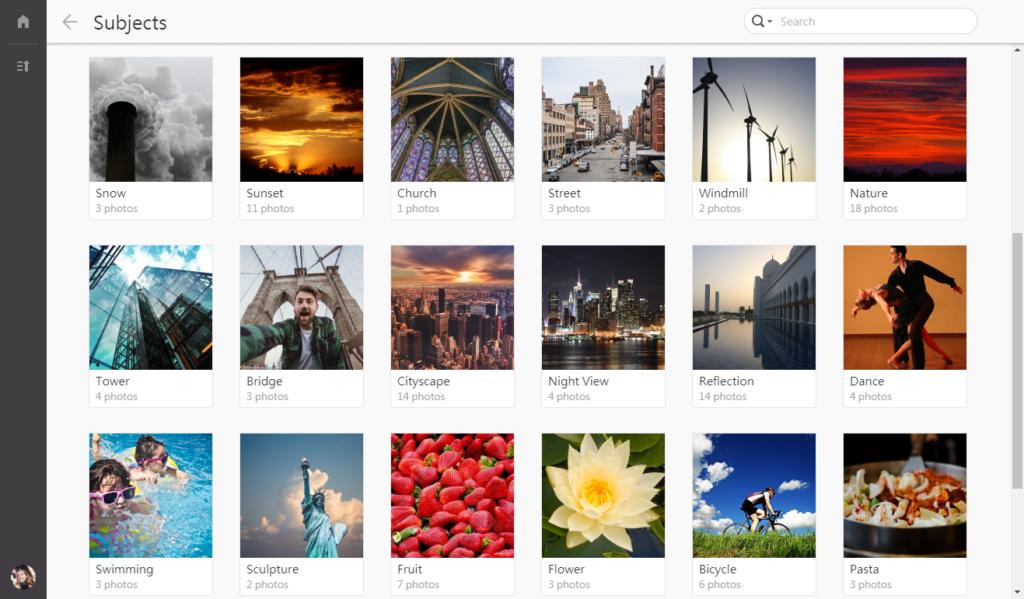Click the "Swimming" album label text
The height and width of the screenshot is (599, 1024).
click(x=124, y=570)
